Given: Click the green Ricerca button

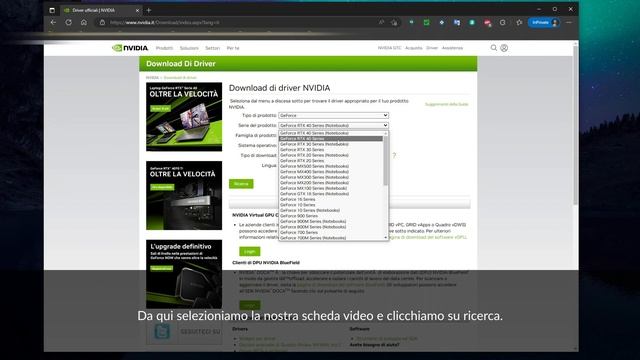Looking at the screenshot, I should click(x=241, y=184).
